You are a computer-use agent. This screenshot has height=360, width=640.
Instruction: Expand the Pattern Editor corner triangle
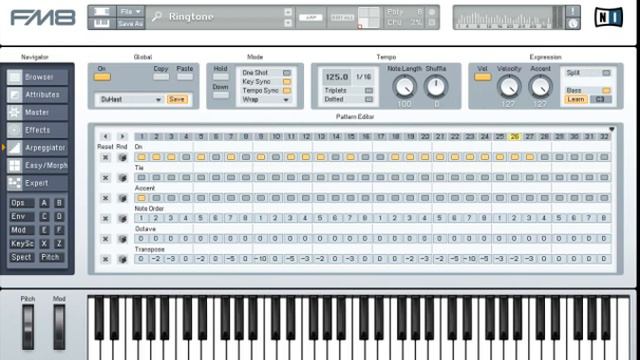612,129
